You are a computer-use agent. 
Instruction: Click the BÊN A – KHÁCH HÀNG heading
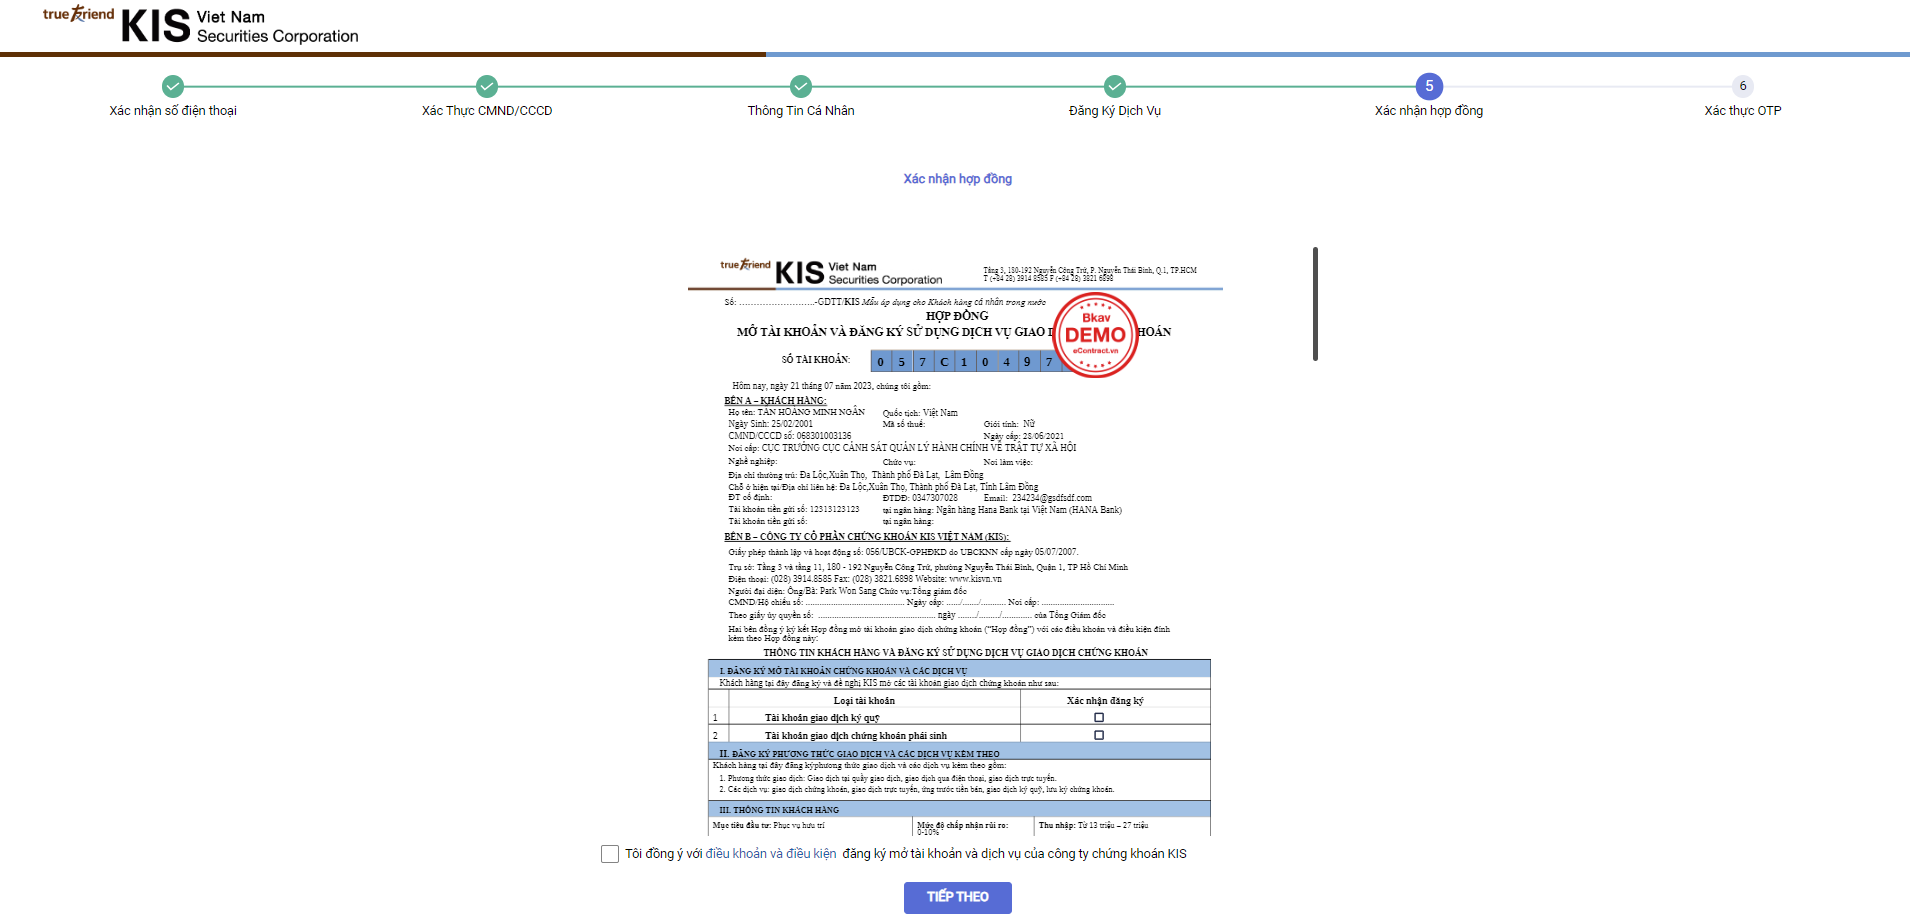point(775,401)
